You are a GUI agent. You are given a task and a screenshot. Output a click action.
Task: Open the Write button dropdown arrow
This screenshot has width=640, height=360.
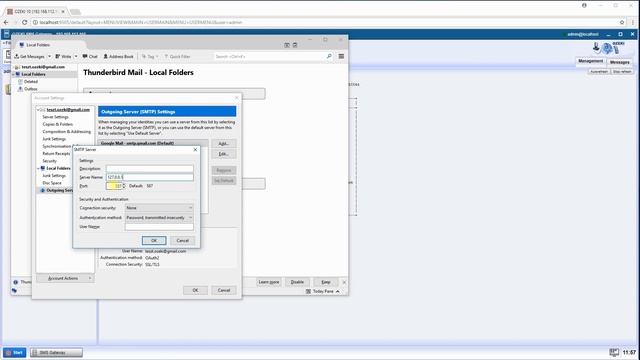(x=76, y=56)
